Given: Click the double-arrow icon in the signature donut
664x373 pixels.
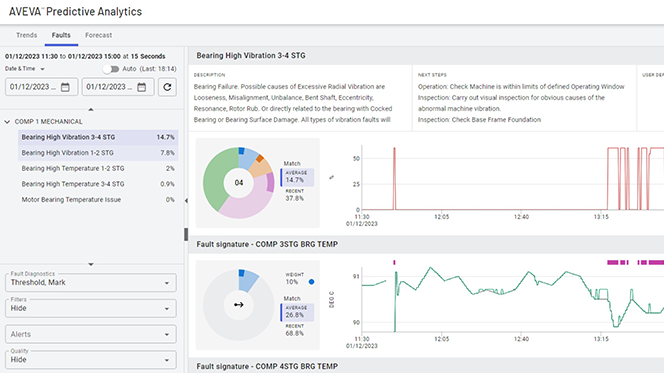Looking at the screenshot, I should tap(239, 304).
